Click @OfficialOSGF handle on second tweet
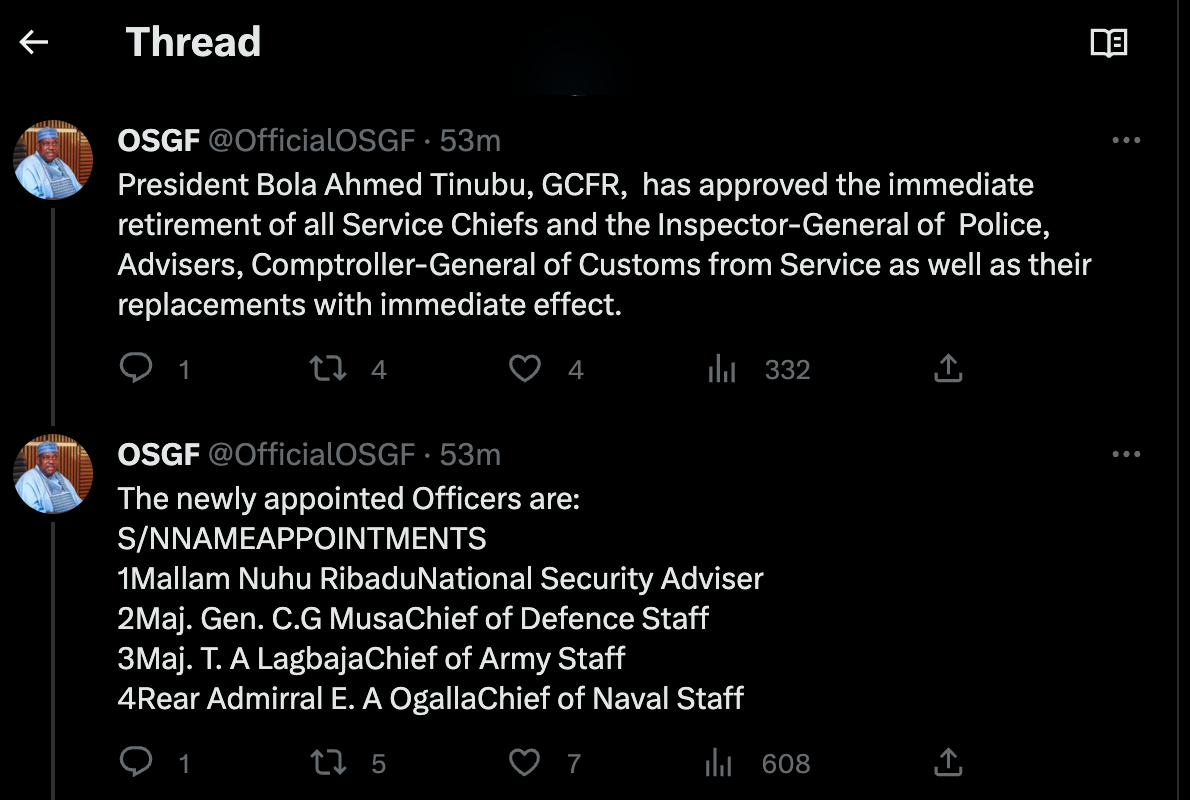1190x800 pixels. pos(310,455)
